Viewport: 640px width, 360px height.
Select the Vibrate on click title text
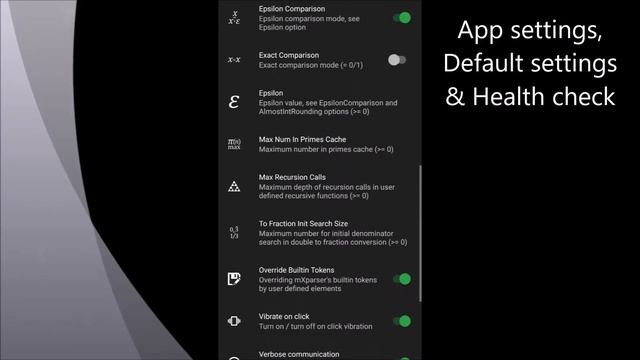[x=284, y=316]
